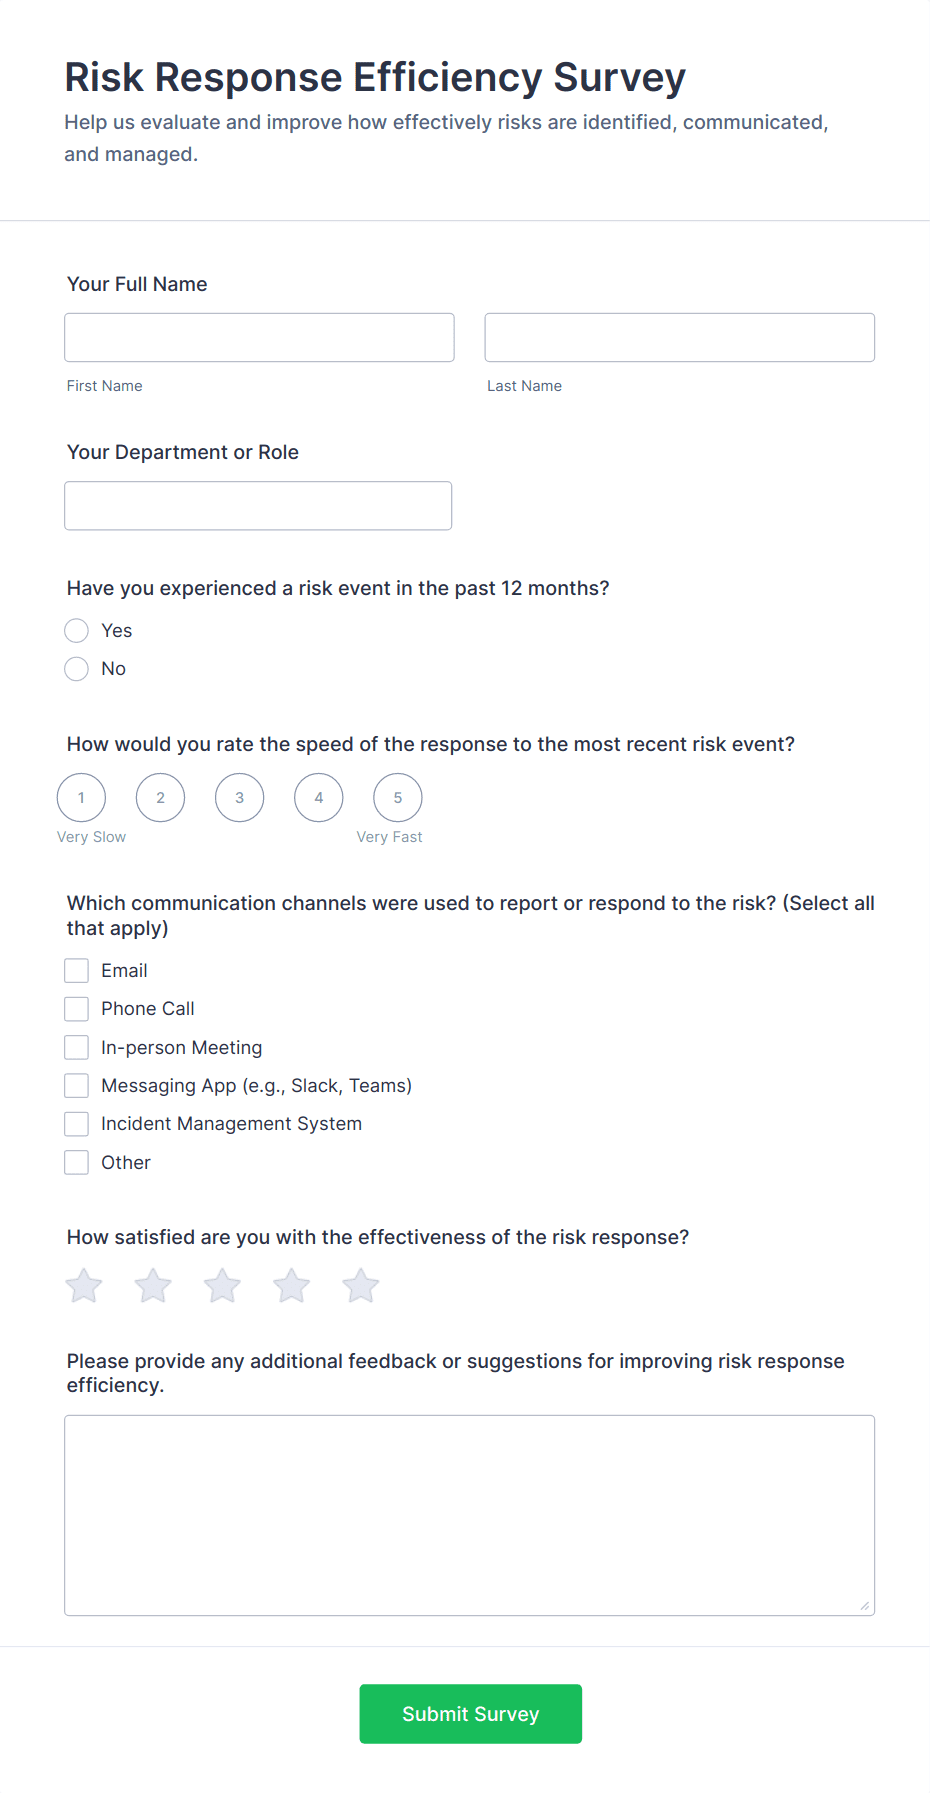The image size is (930, 1793).
Task: Check Incident Management System
Action: 76,1123
